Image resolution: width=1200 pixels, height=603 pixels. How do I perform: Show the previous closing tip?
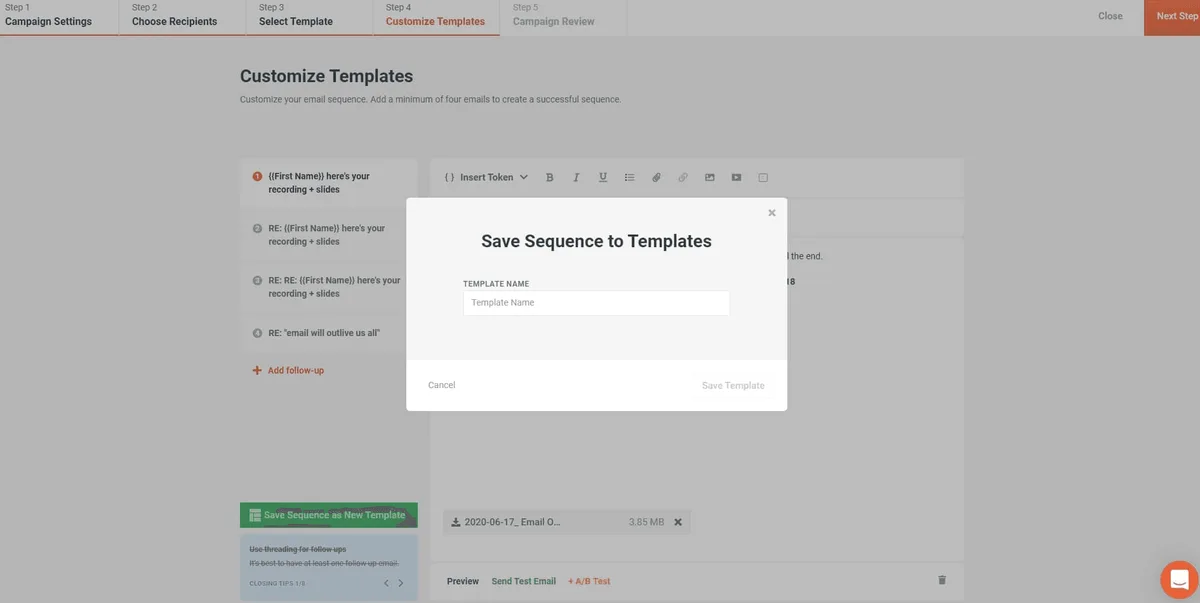tap(386, 582)
